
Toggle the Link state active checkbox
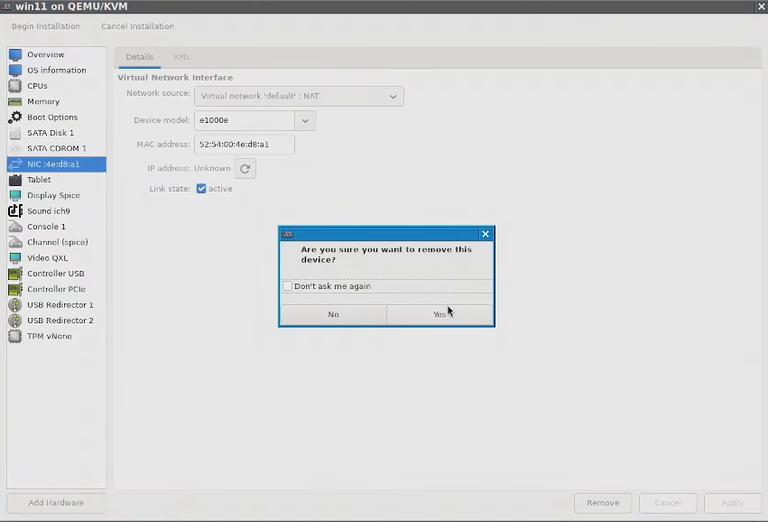tap(201, 189)
